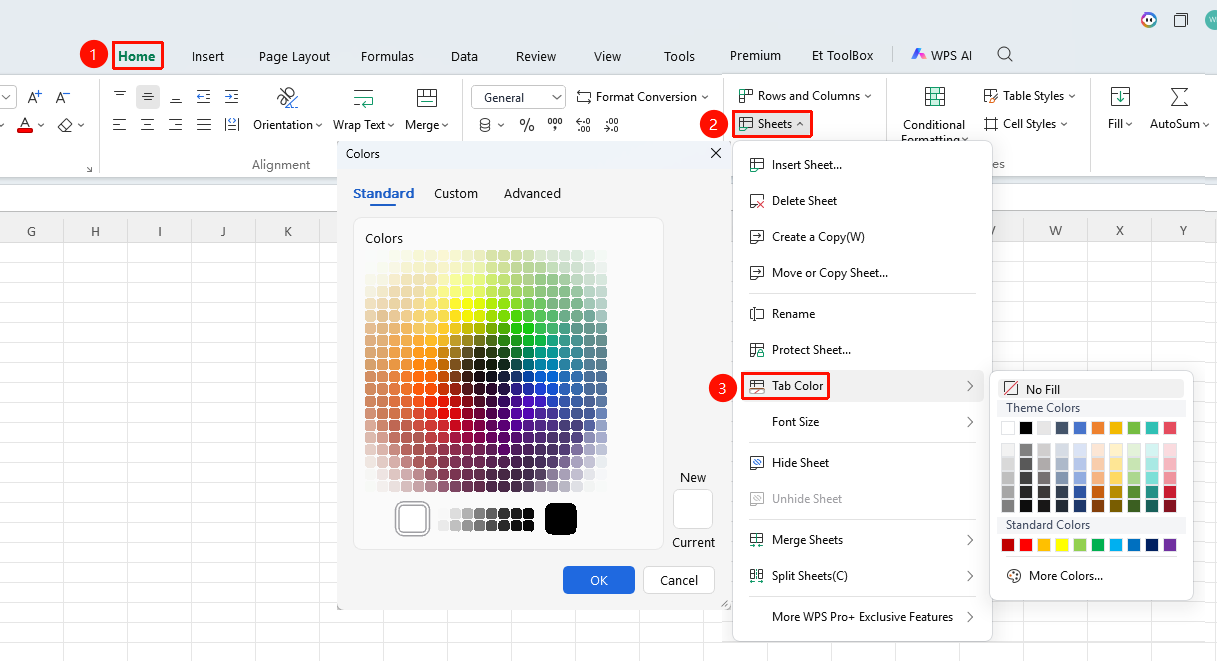Select No Fill for the tab color

pyautogui.click(x=1091, y=389)
